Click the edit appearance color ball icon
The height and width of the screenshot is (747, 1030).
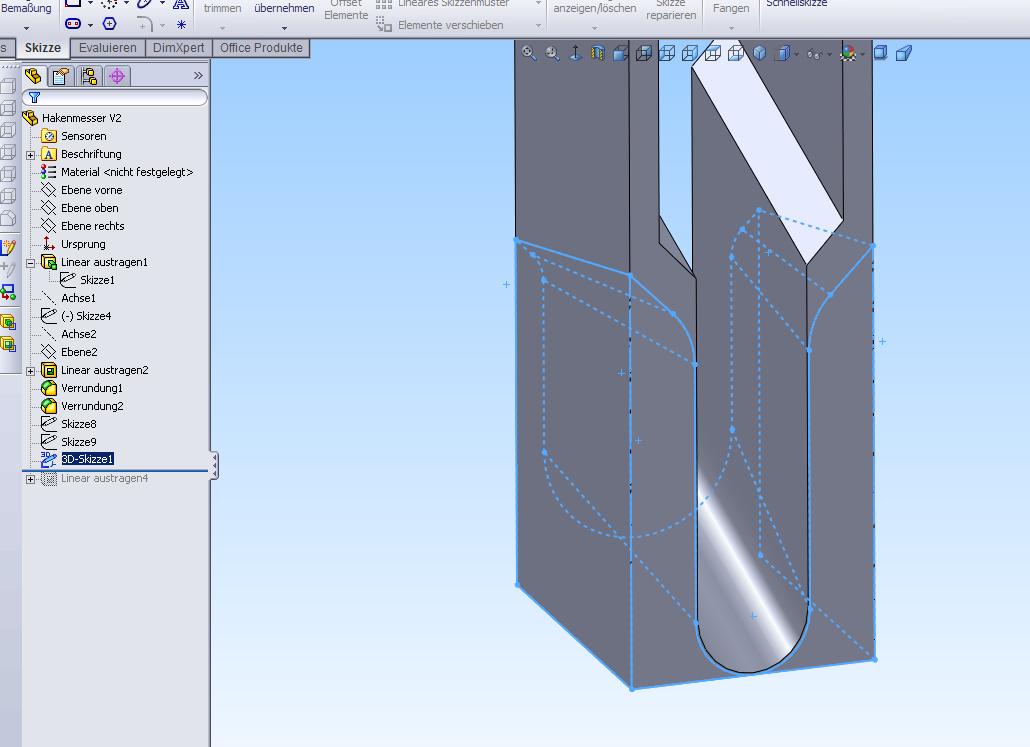848,53
